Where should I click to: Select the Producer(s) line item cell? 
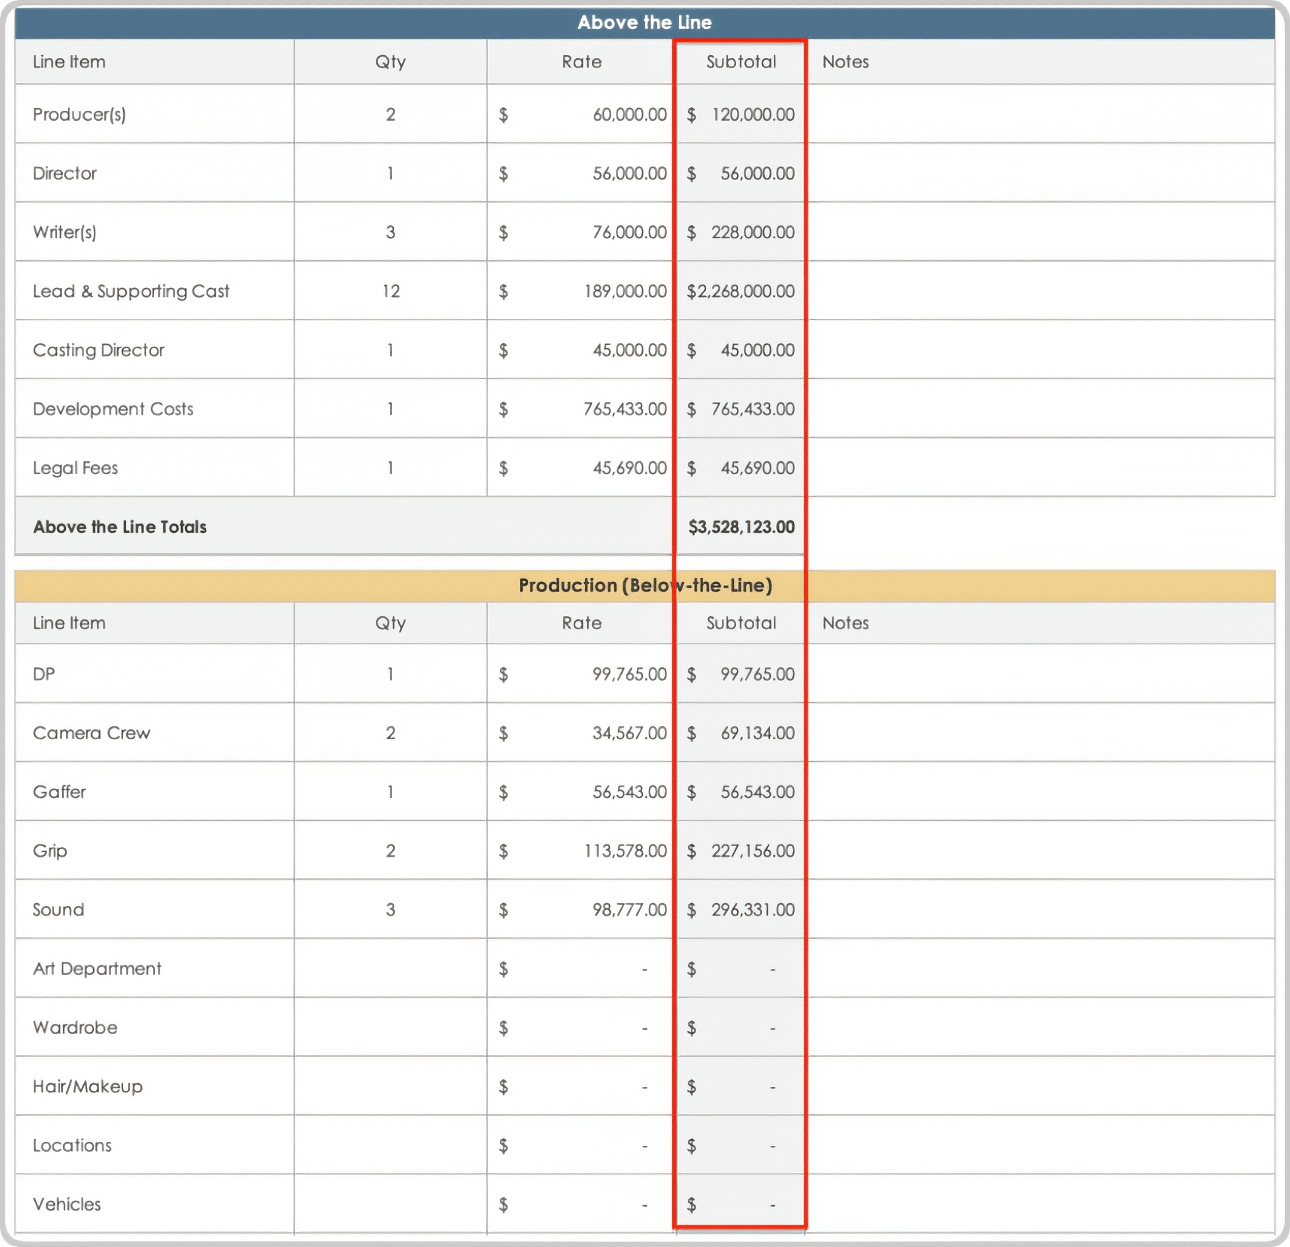coord(154,114)
